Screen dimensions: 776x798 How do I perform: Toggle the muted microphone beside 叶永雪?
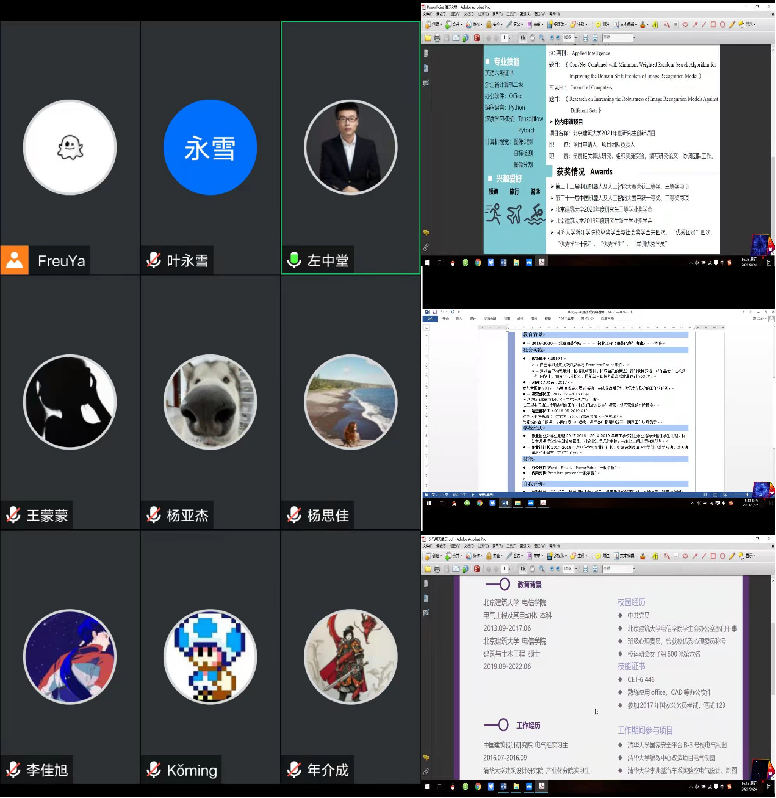tap(153, 260)
